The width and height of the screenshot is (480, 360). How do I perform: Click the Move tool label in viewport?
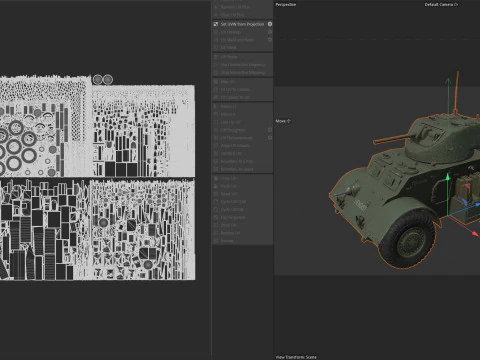pos(283,121)
